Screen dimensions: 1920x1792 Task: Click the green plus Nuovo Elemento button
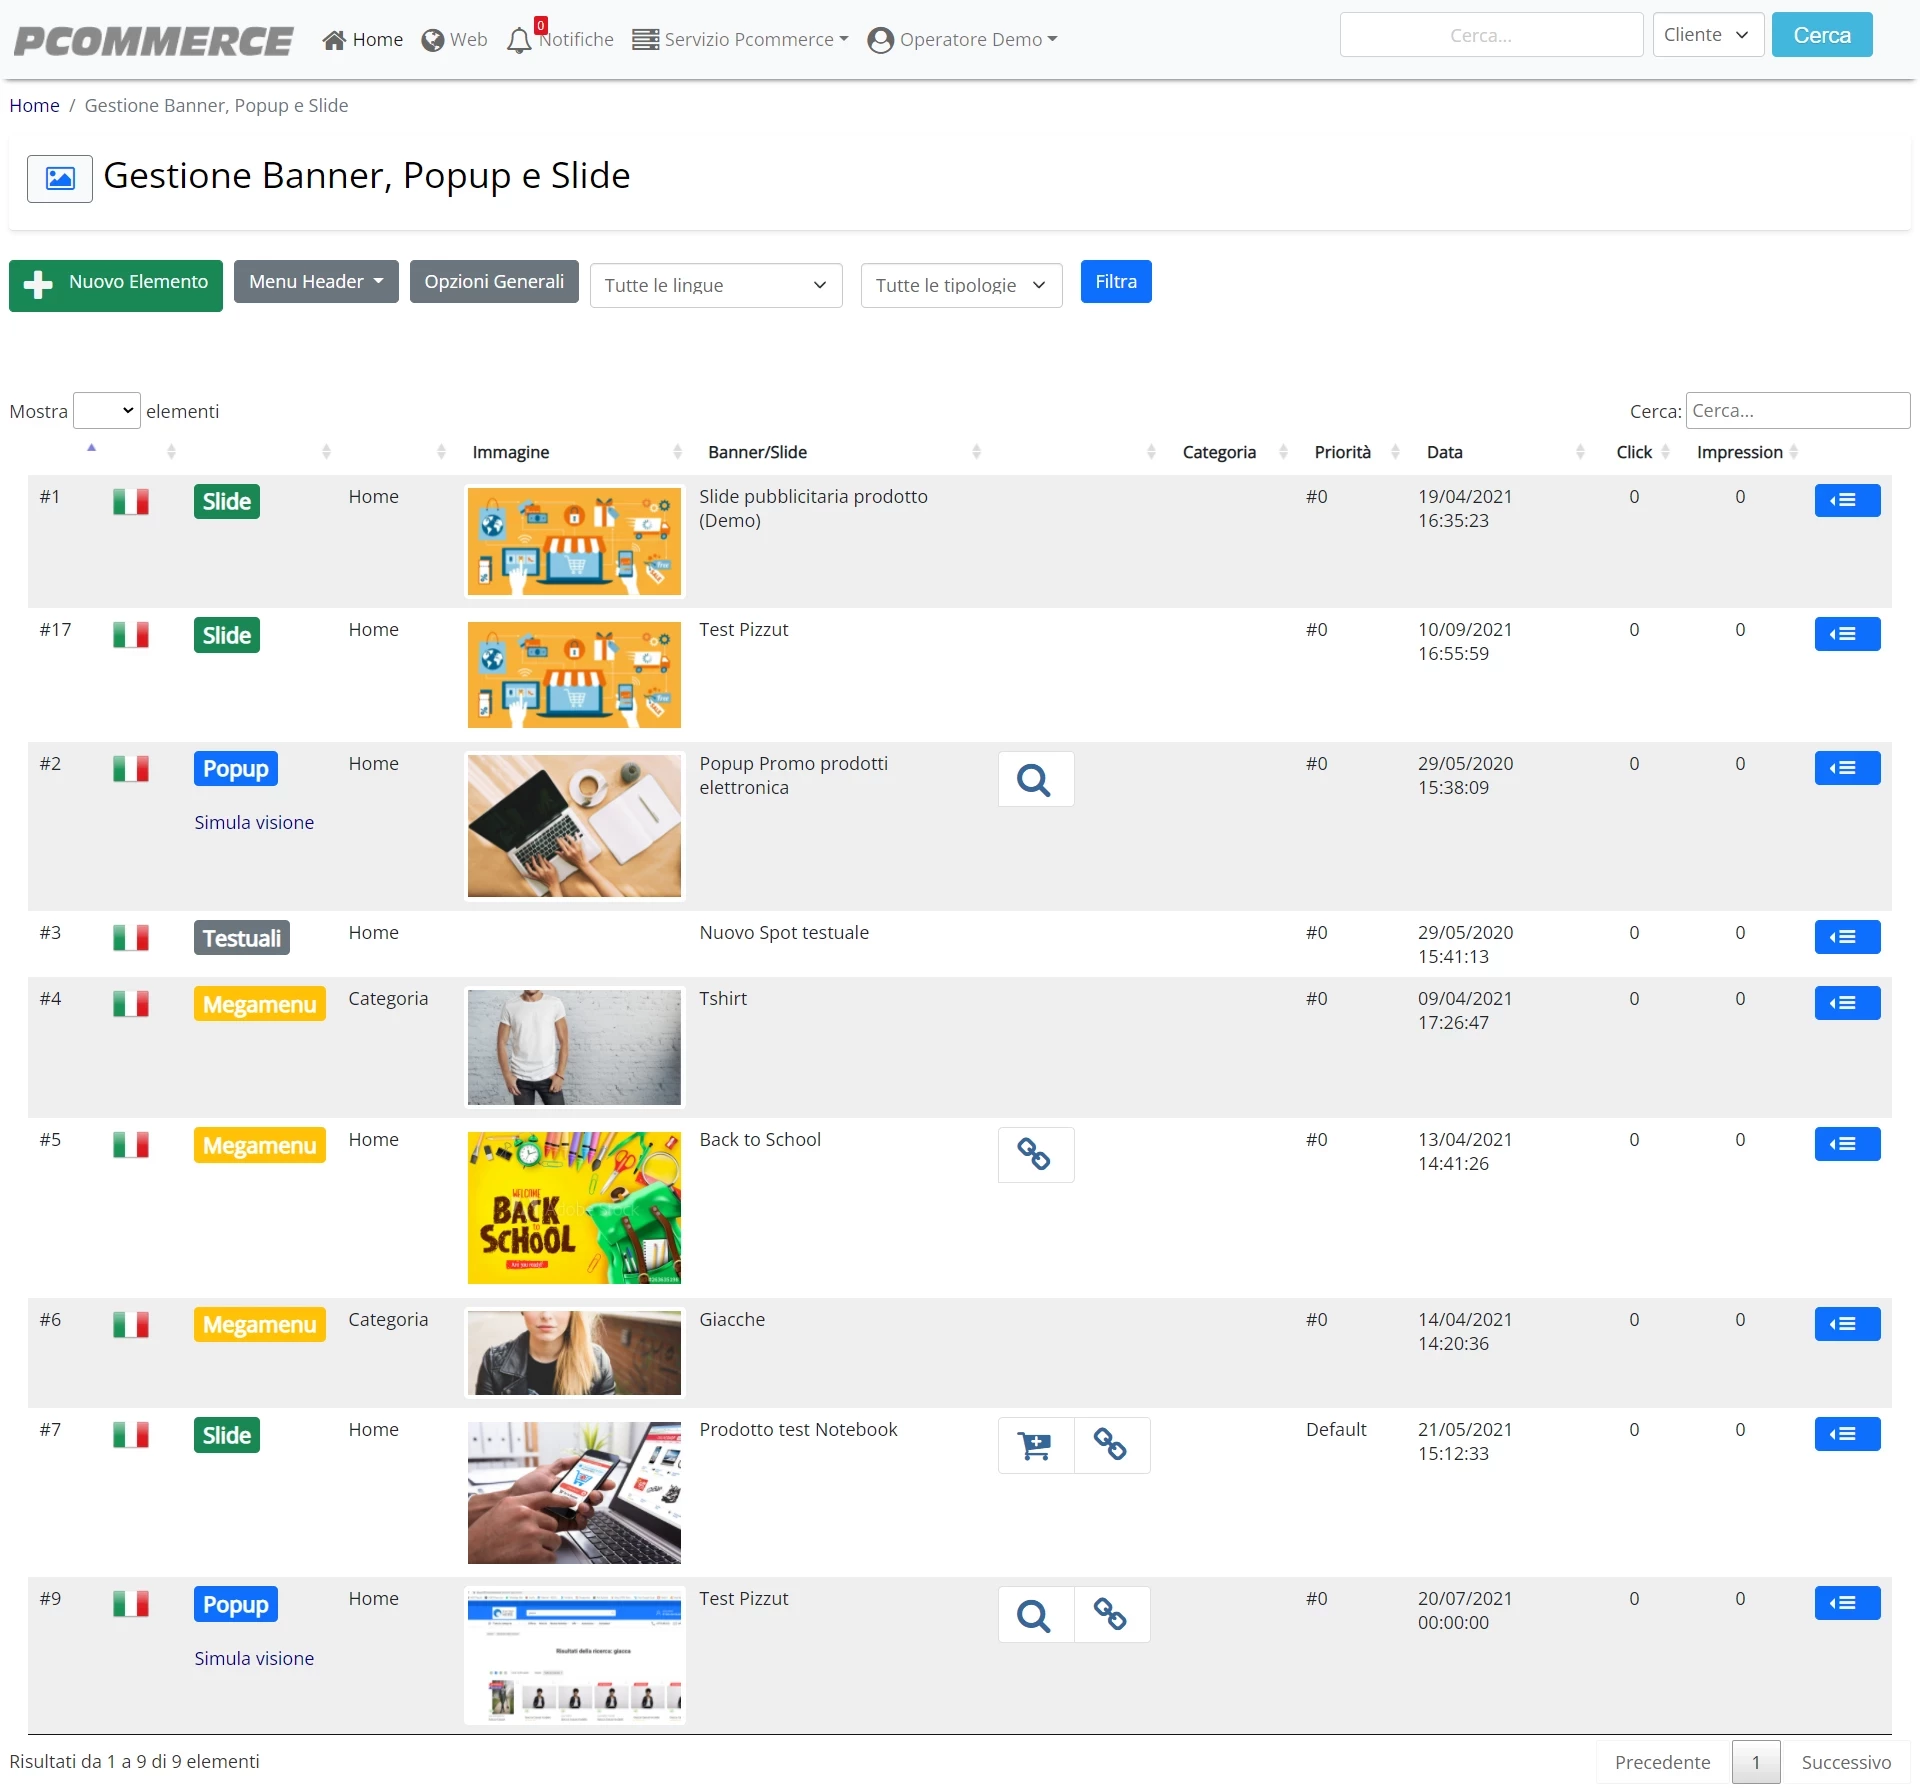(116, 285)
